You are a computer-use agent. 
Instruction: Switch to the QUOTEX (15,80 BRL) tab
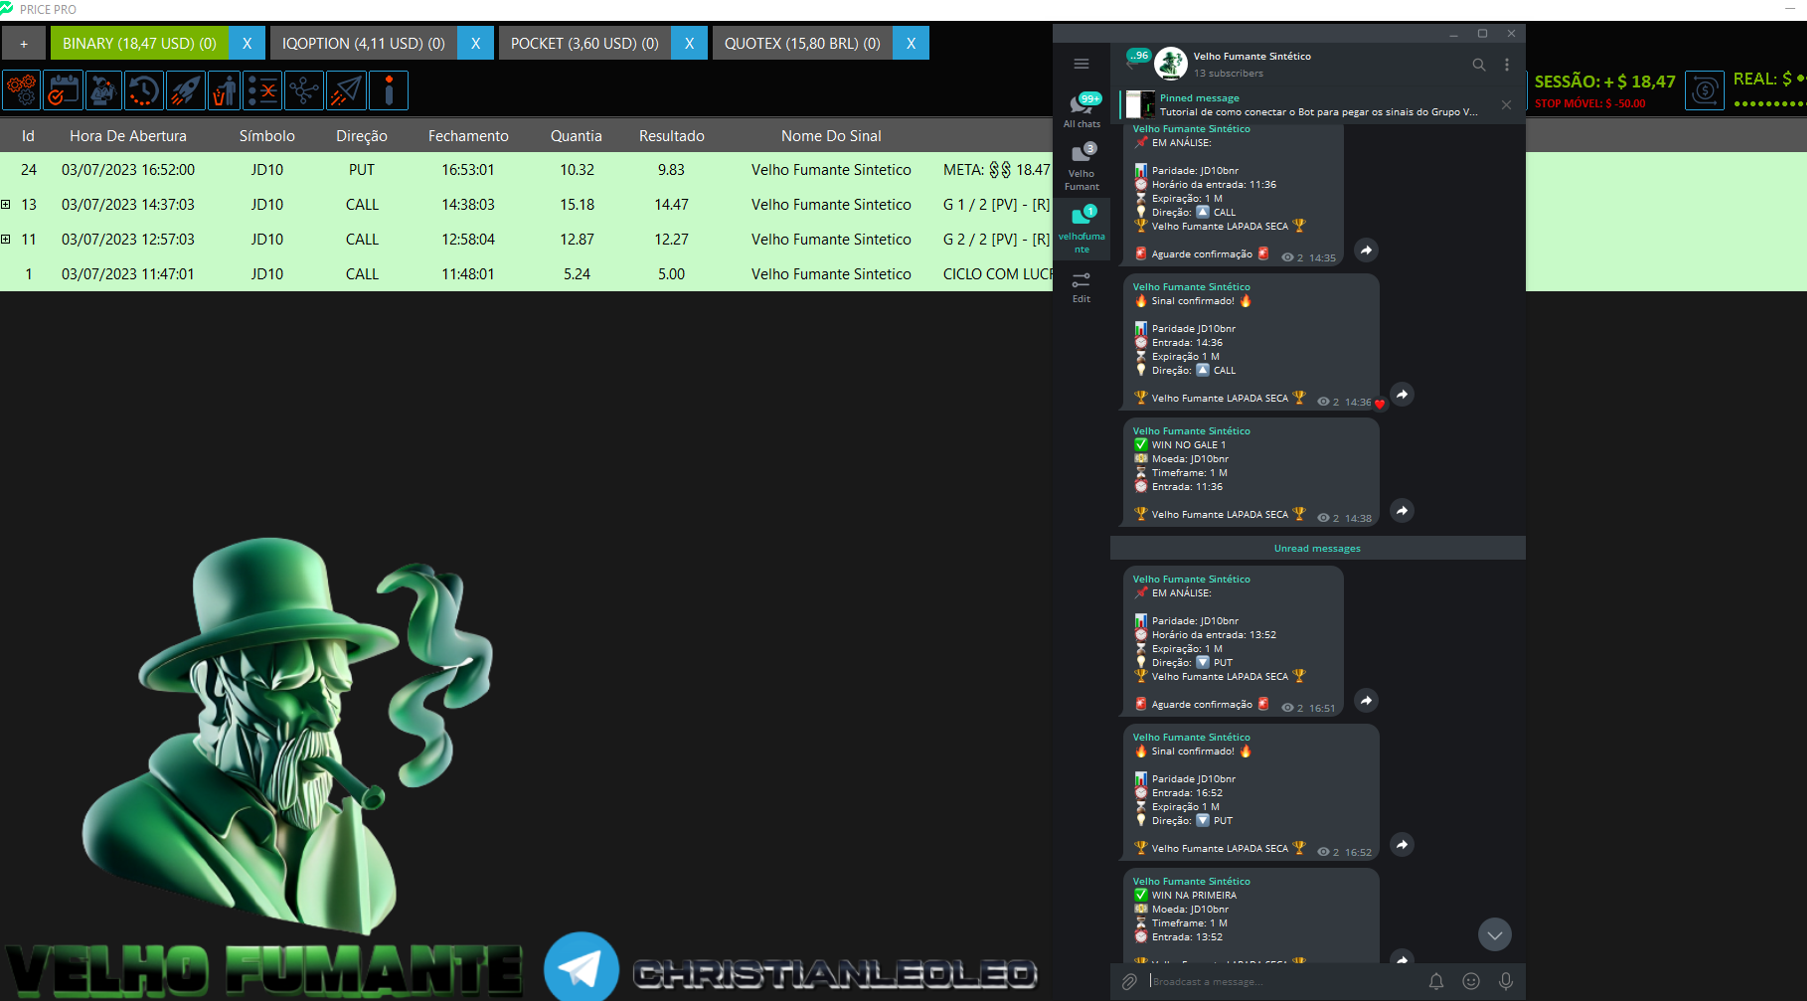[802, 43]
